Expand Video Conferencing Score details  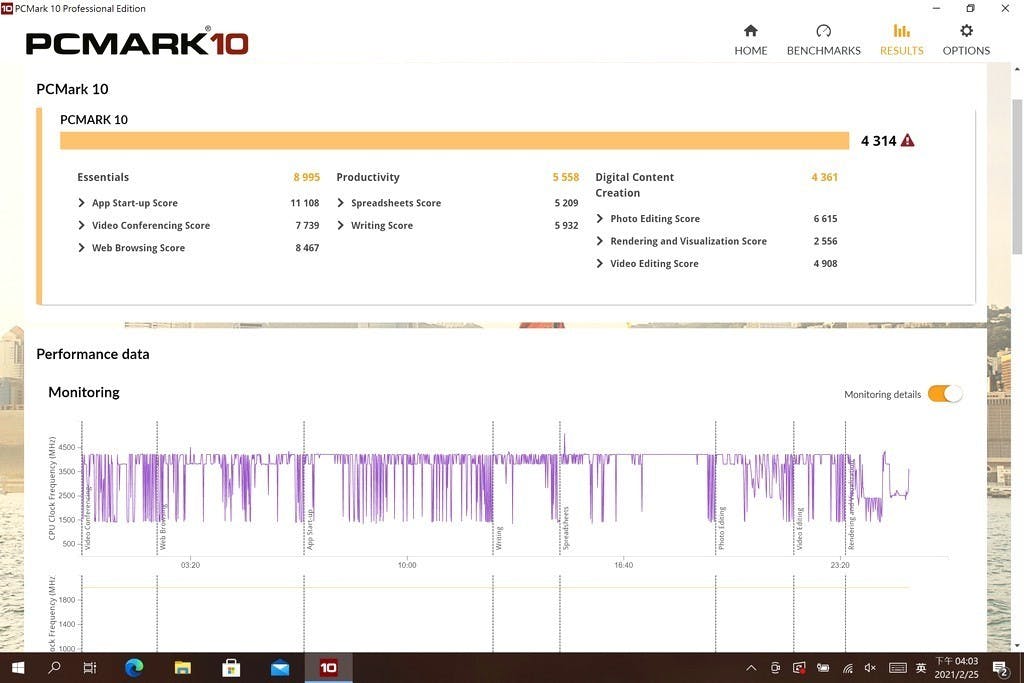click(x=81, y=225)
